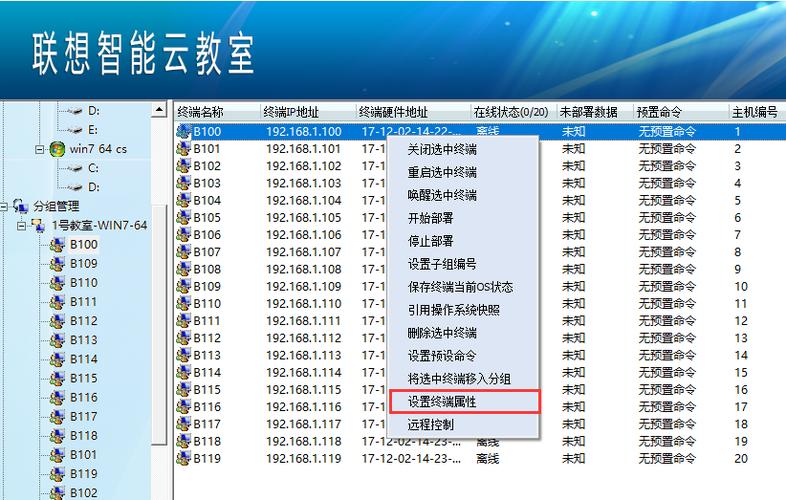Click tree icon next to B109

pyautogui.click(x=58, y=264)
